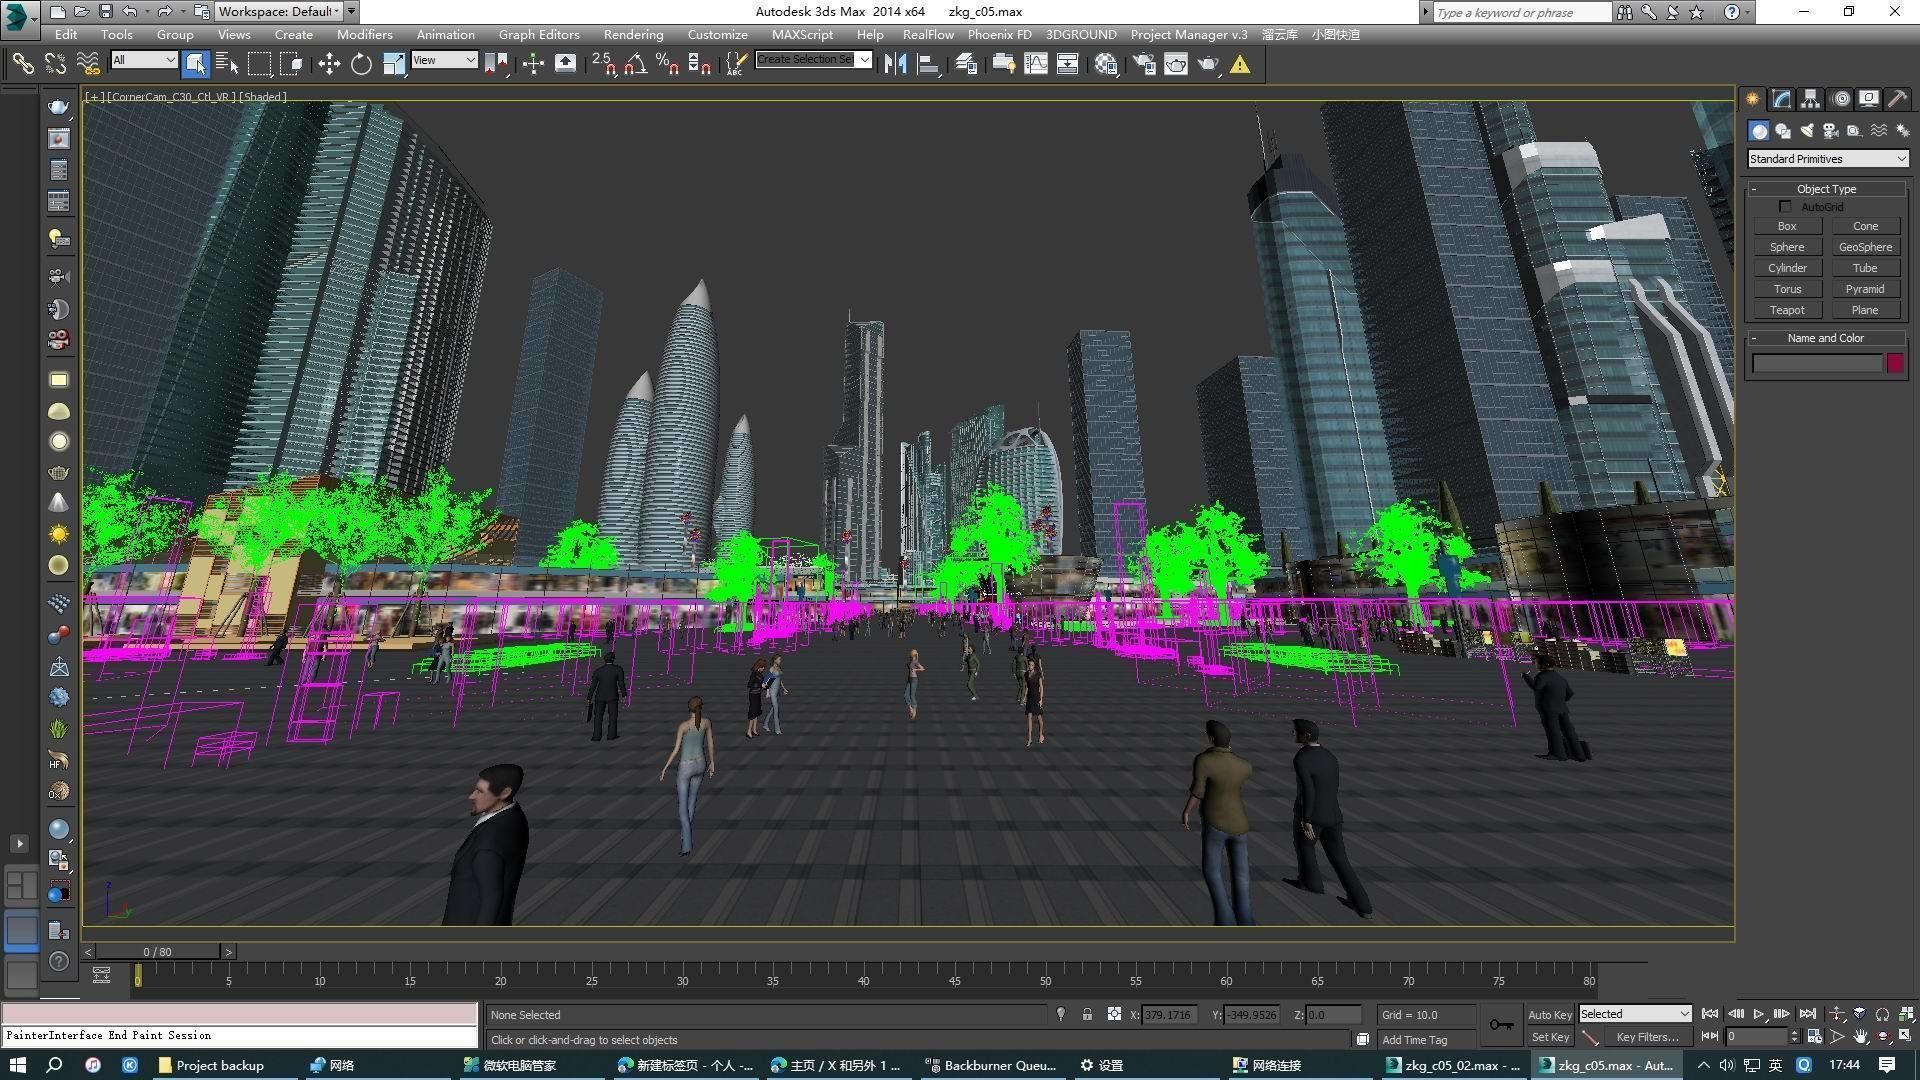This screenshot has height=1080, width=1920.
Task: Switch to Systems create category
Action: pyautogui.click(x=1902, y=131)
